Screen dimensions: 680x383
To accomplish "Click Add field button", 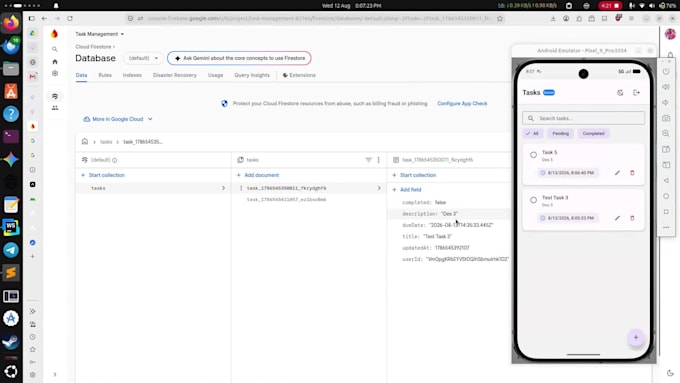I will (407, 190).
